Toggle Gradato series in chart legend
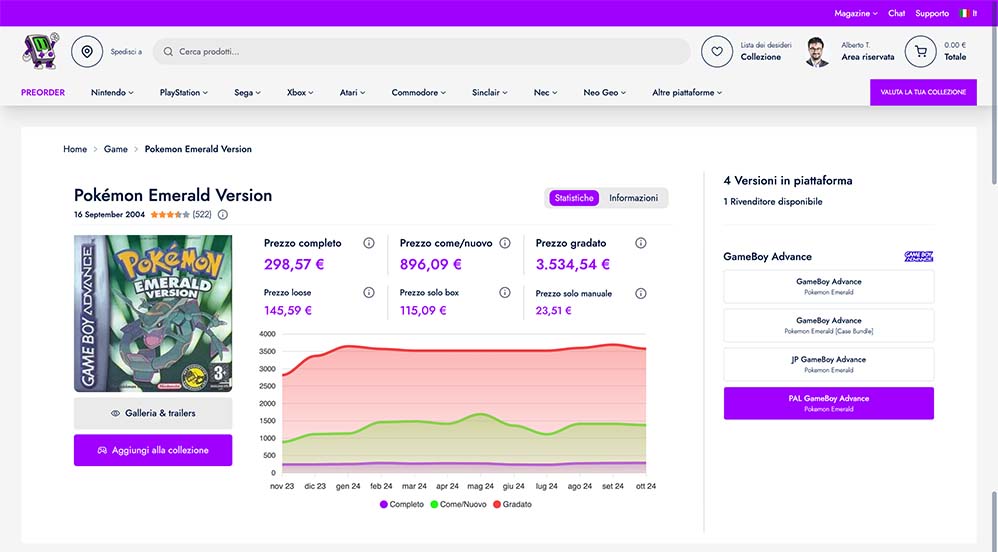This screenshot has height=552, width=998. (x=511, y=504)
